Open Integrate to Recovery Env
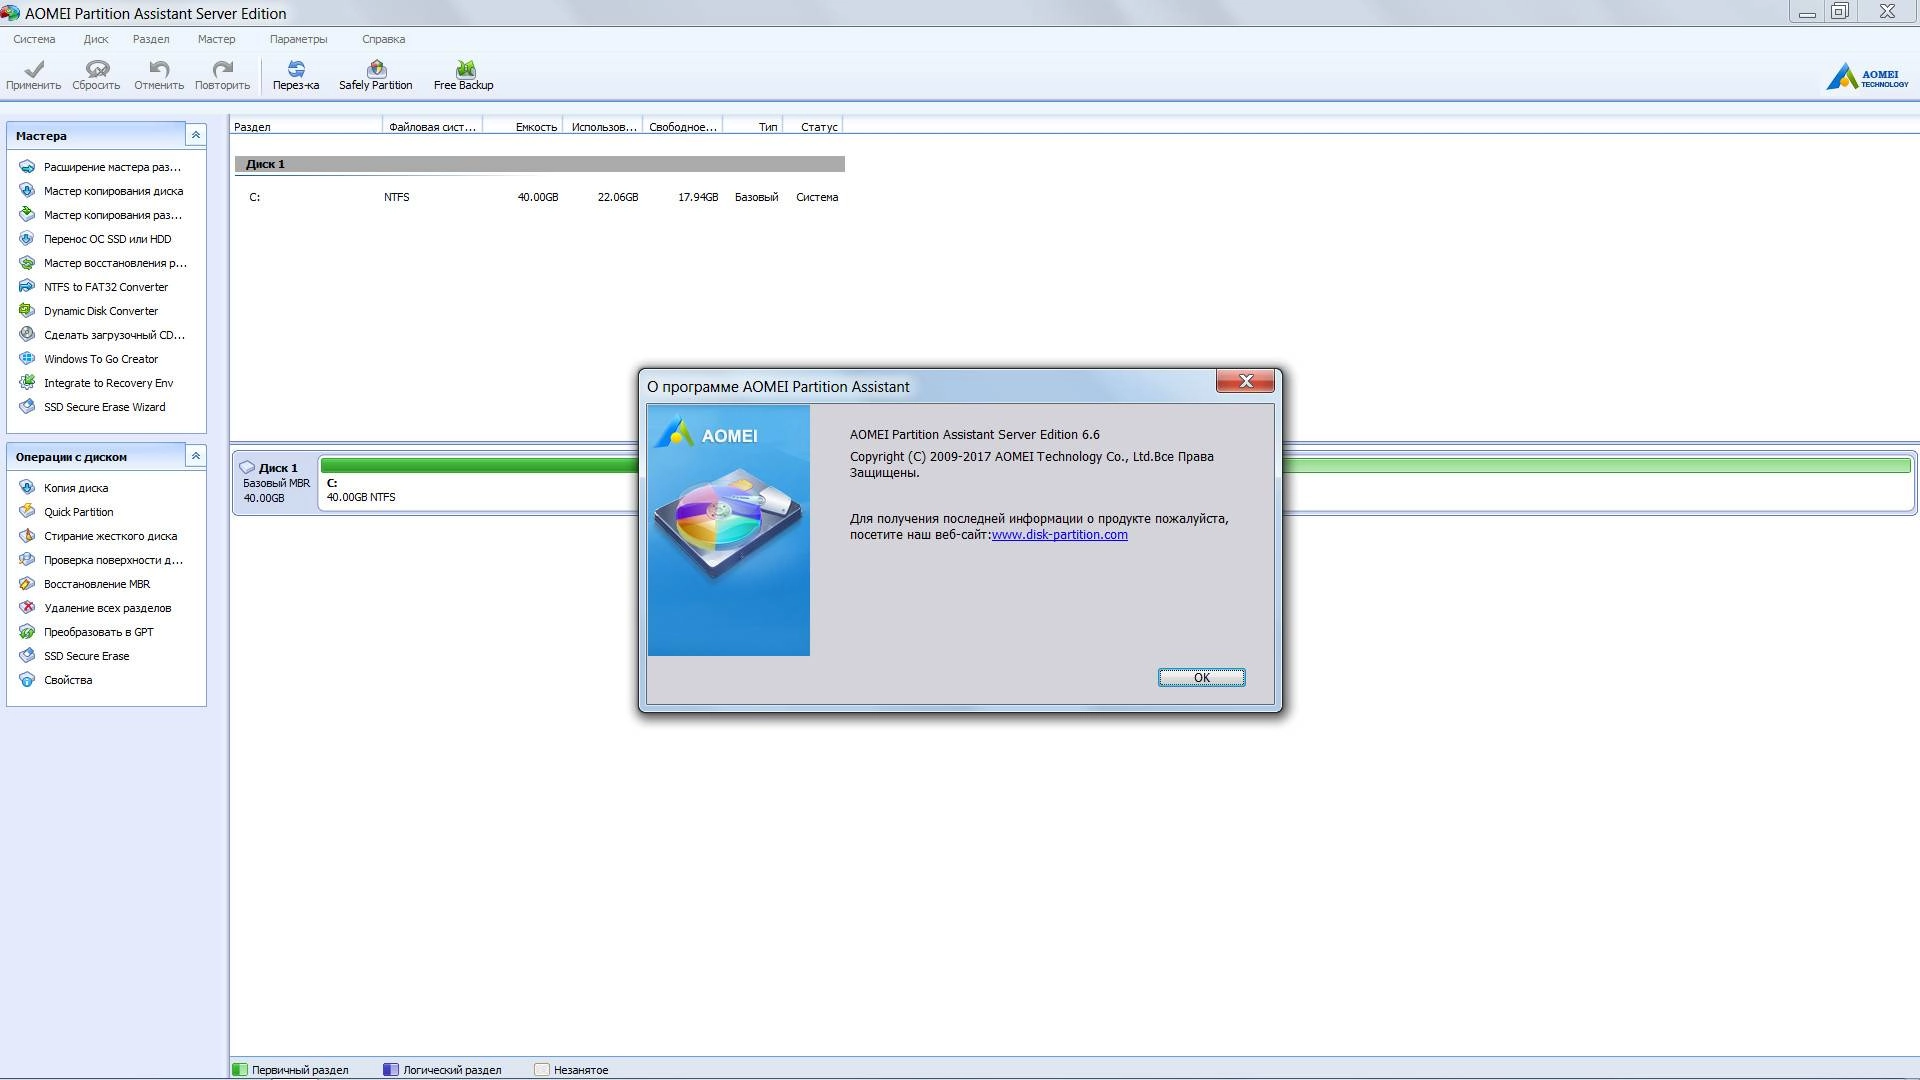 coord(96,383)
